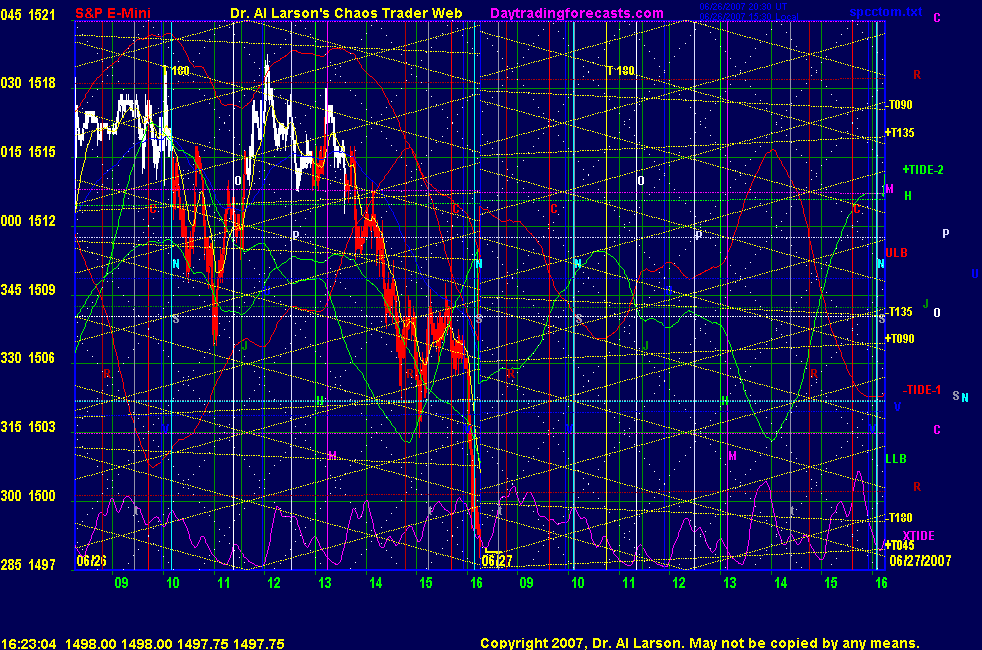The width and height of the screenshot is (982, 650).
Task: Click the 285 1497 price axis label
Action: pos(28,564)
